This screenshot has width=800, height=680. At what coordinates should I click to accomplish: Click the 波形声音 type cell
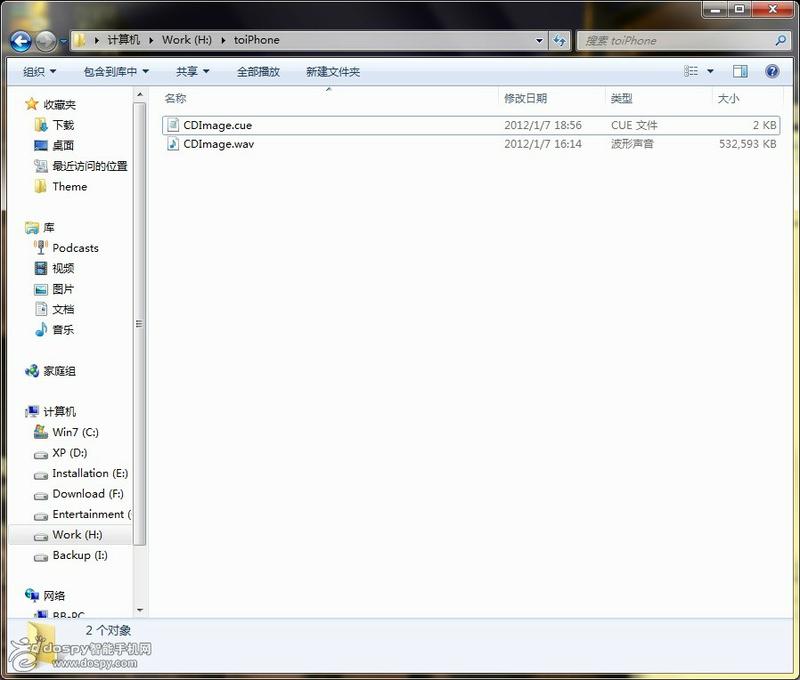click(632, 144)
